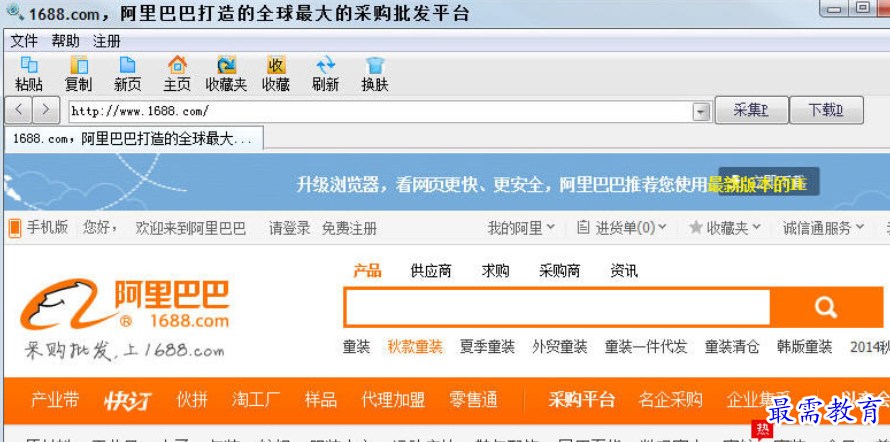Screen dimensions: 890x442
Task: Open the 注册 menu
Action: [107, 41]
